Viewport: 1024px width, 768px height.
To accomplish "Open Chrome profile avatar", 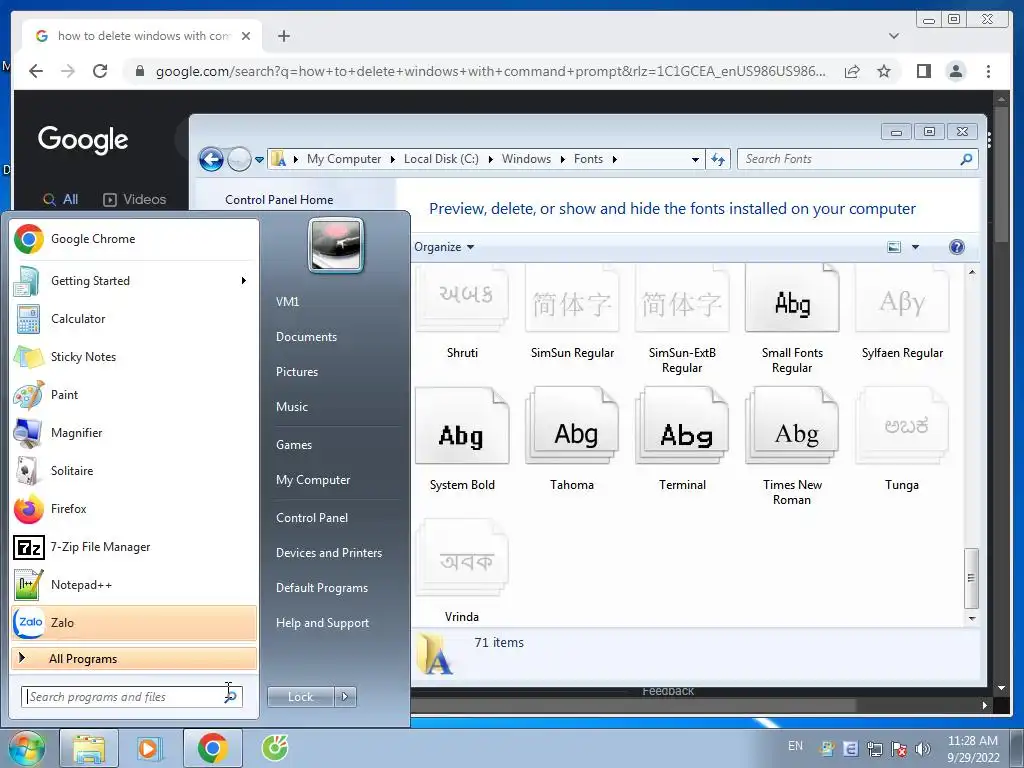I will pyautogui.click(x=956, y=71).
